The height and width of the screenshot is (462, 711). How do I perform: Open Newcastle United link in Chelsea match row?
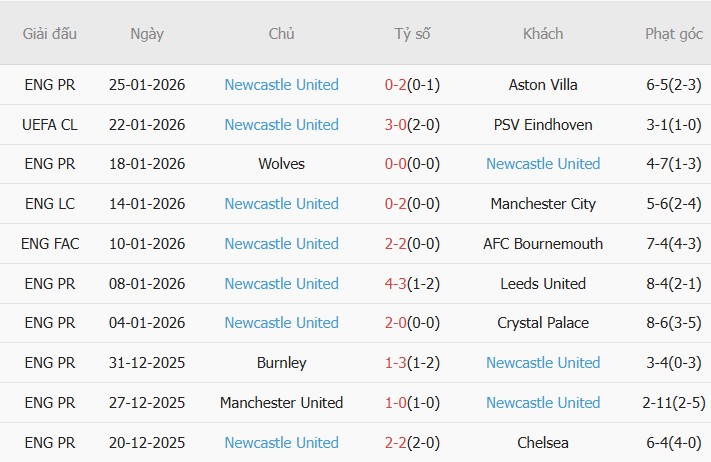[x=281, y=443]
